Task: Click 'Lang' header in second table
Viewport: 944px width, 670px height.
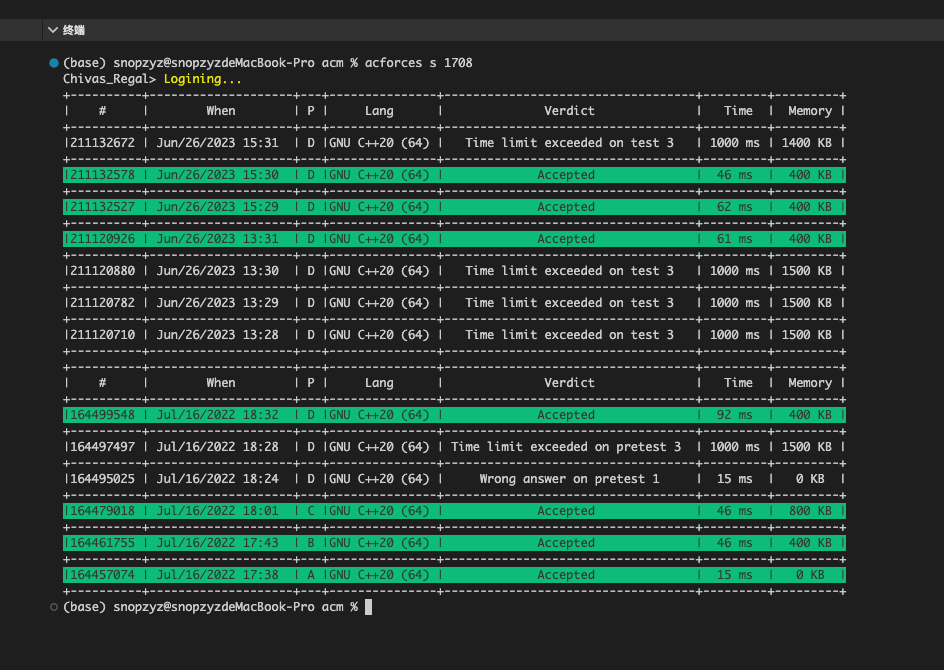Action: (379, 383)
